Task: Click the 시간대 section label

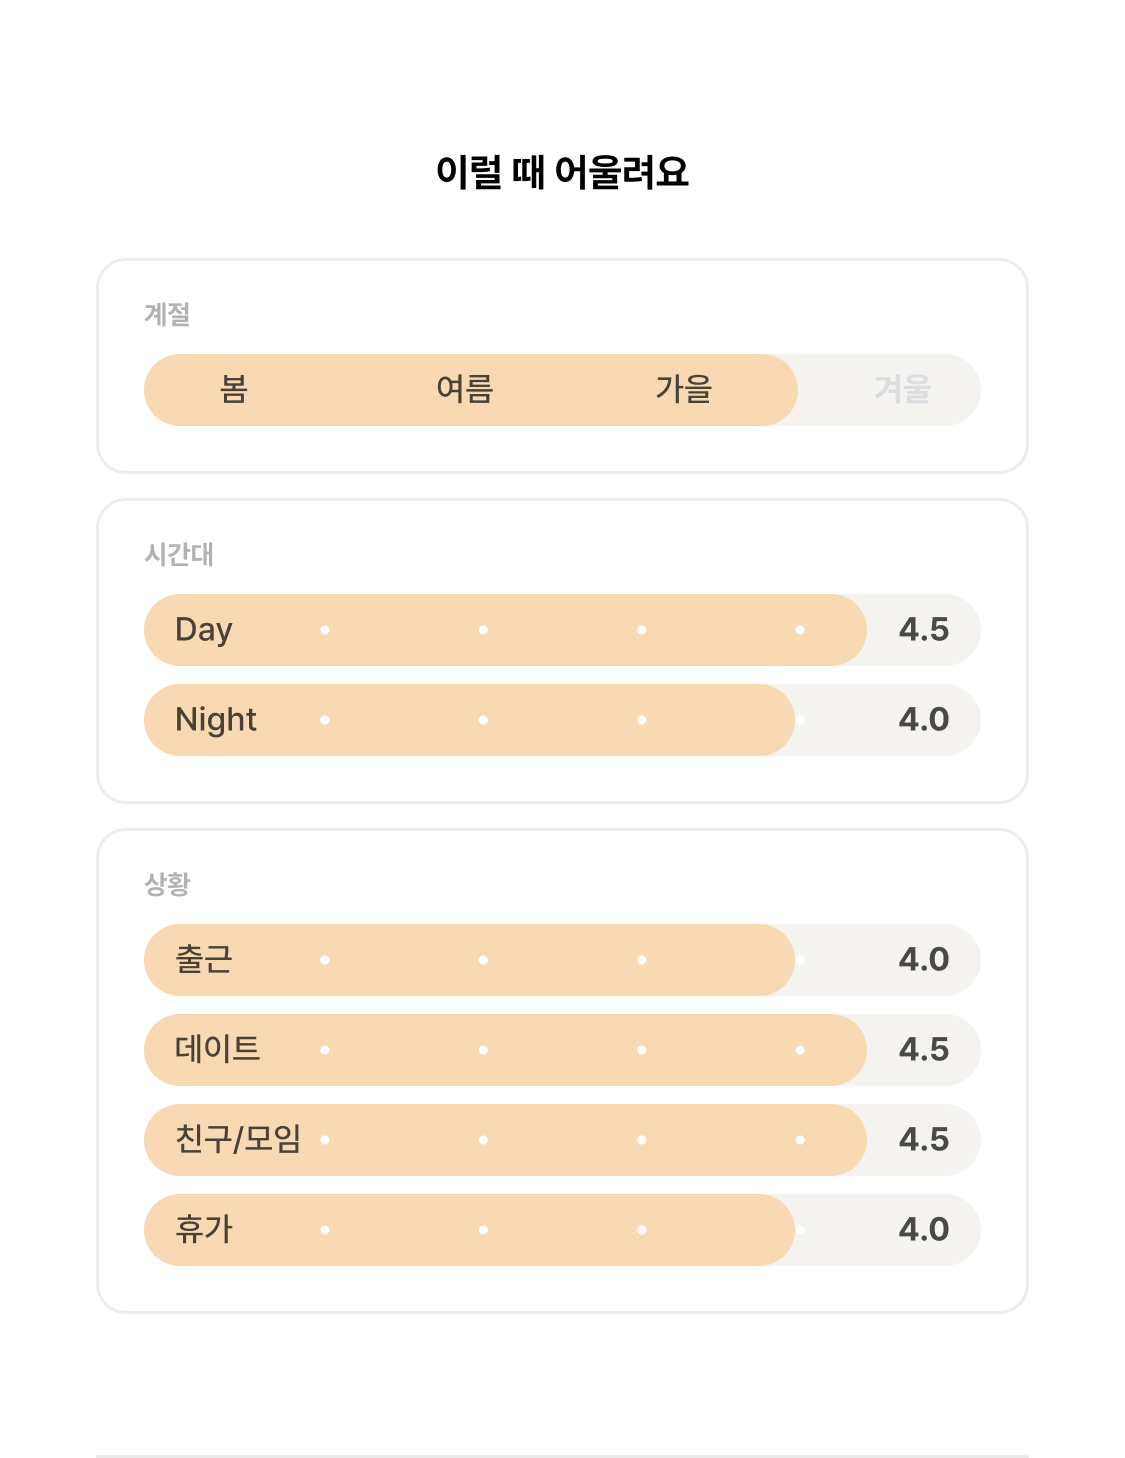Action: tap(179, 554)
